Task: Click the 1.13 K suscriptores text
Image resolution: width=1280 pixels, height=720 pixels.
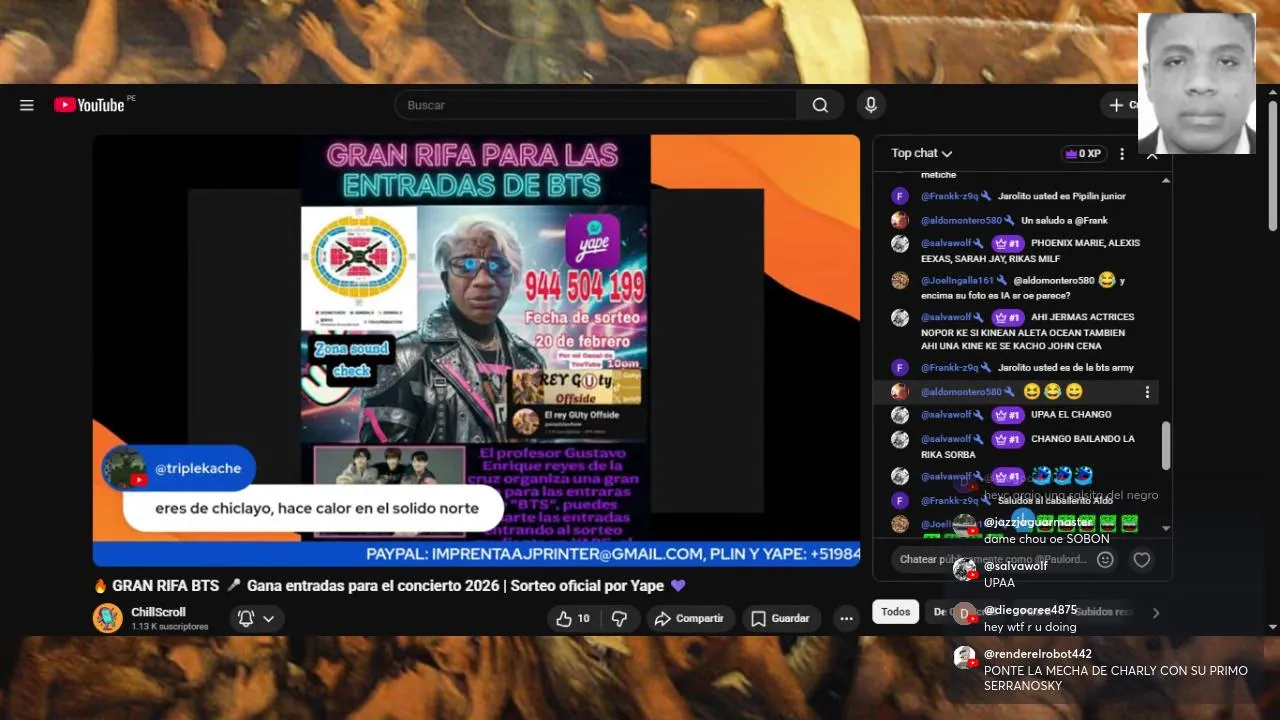Action: point(170,627)
